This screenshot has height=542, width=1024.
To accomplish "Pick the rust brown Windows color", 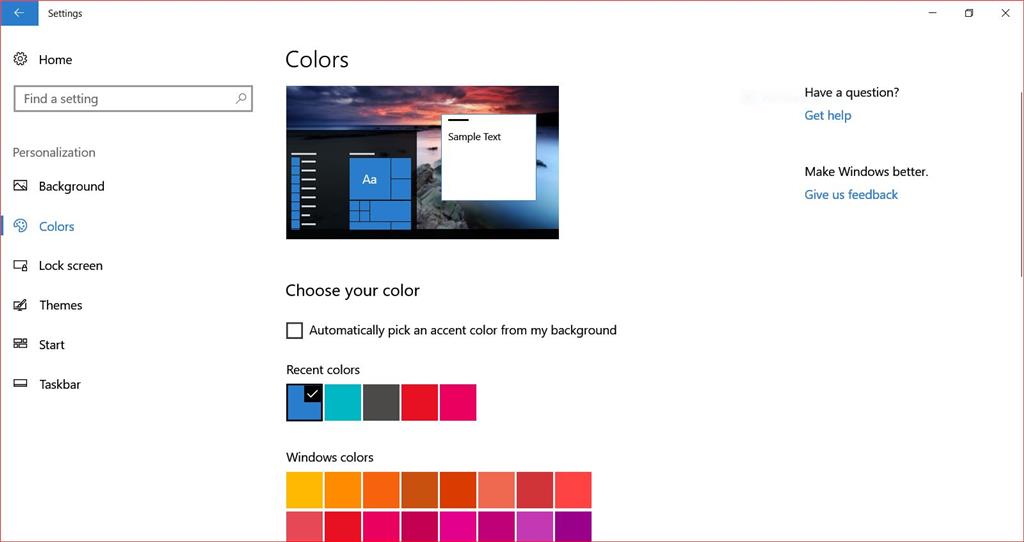I will point(419,490).
